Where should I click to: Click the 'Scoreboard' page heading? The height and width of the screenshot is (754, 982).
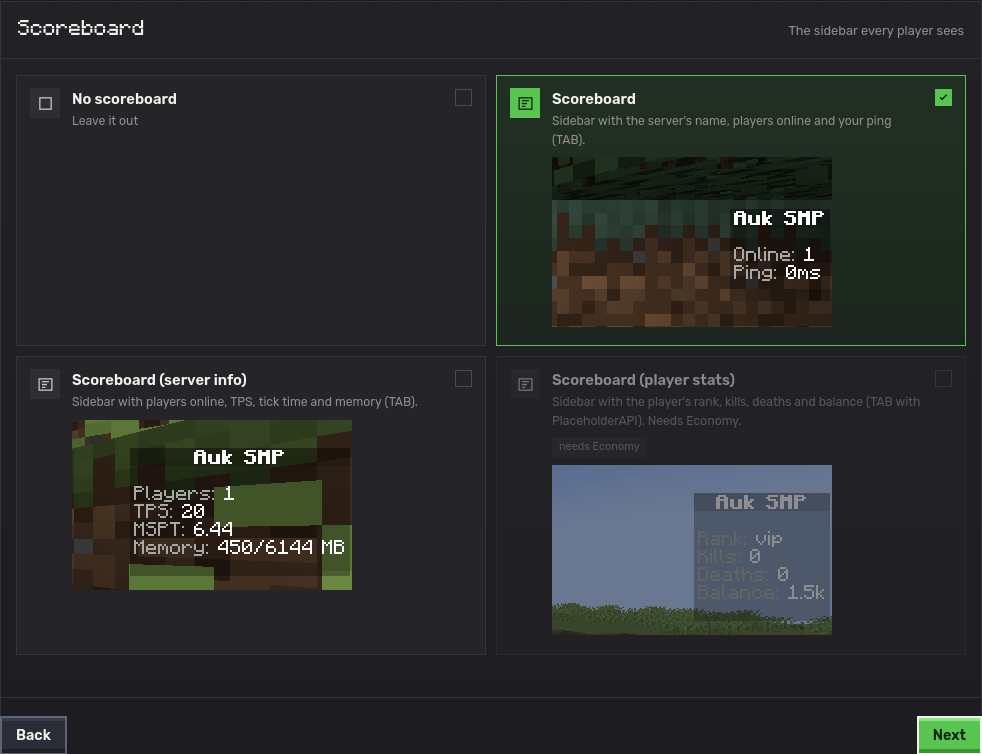coord(80,28)
